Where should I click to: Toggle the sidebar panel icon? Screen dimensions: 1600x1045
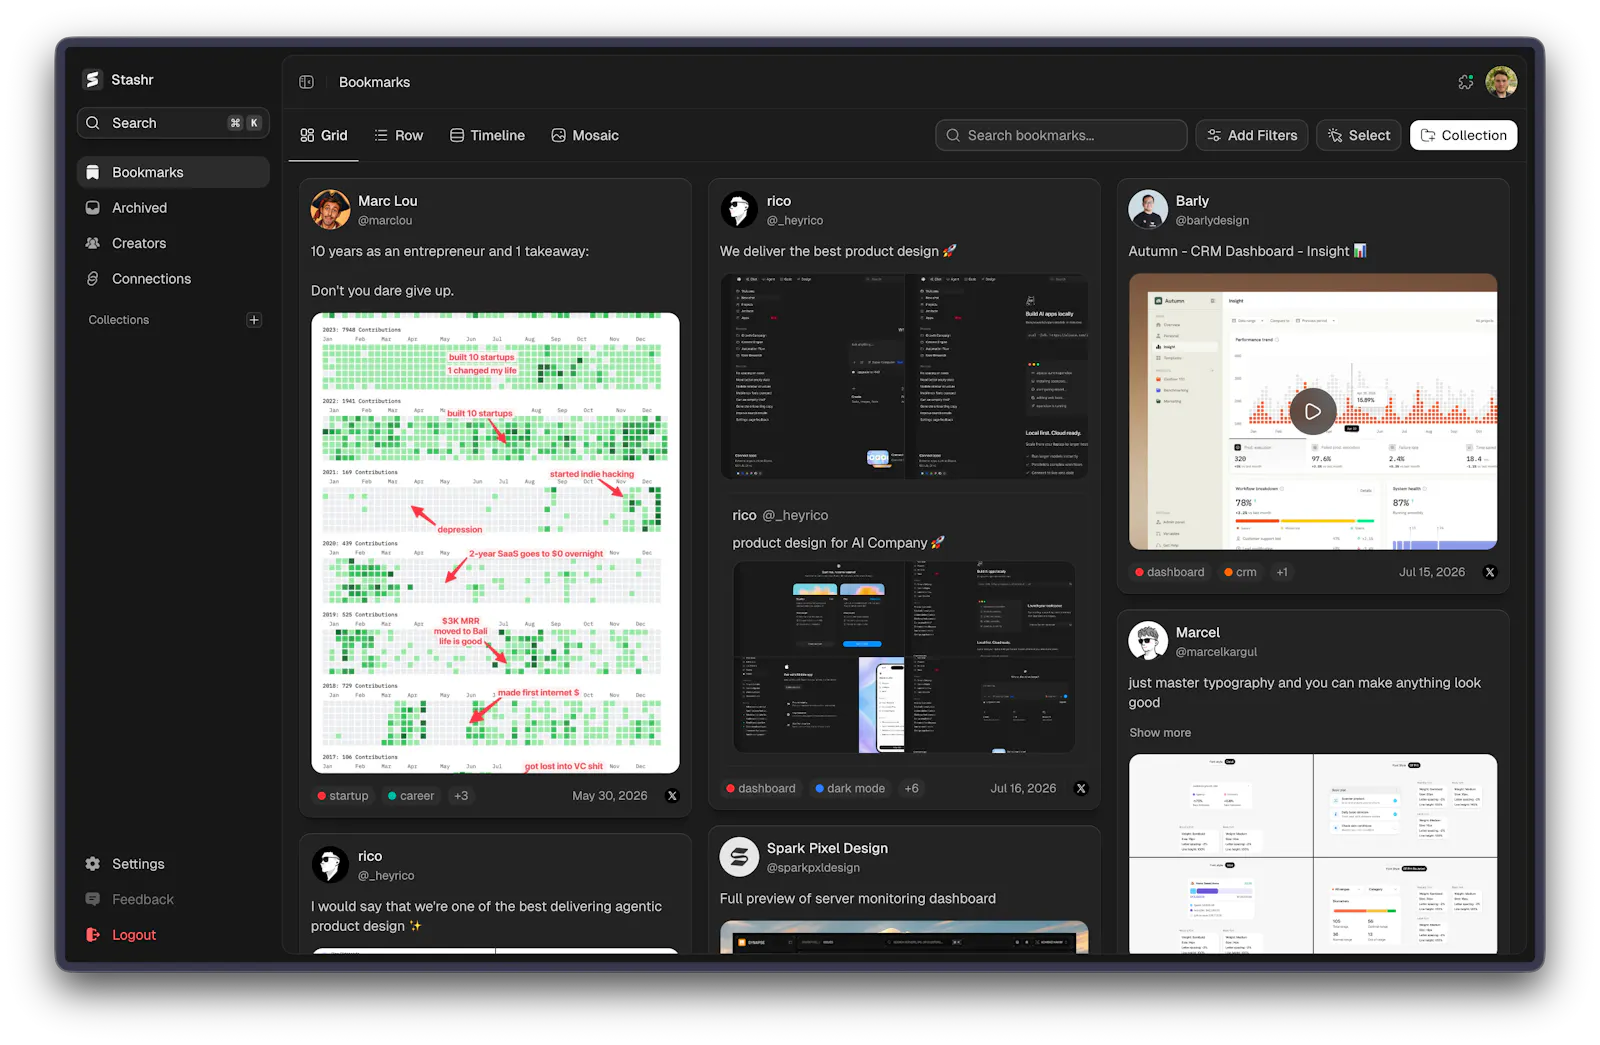307,82
